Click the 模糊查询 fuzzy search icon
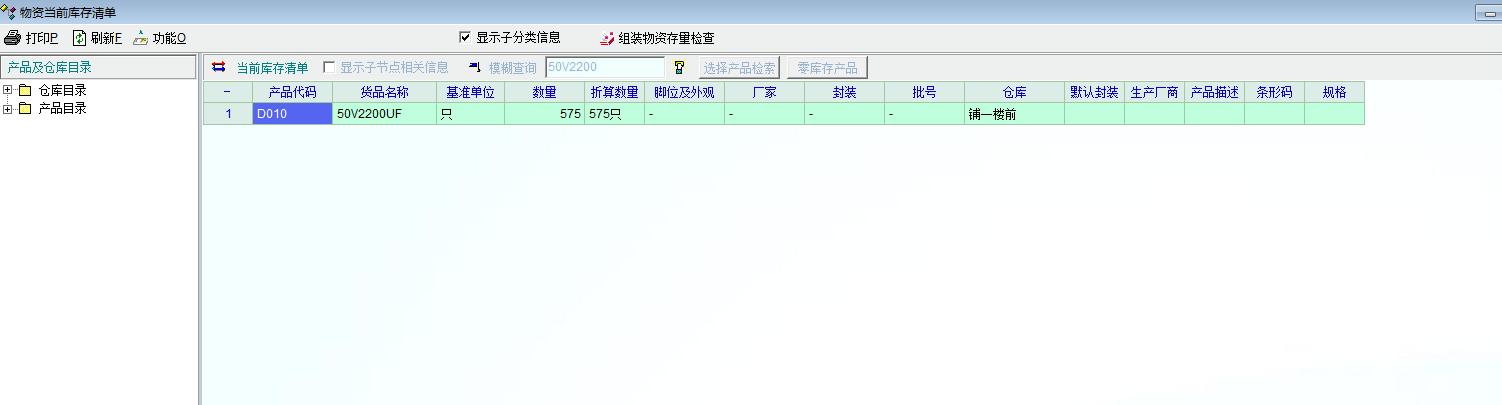The image size is (1502, 405). coord(475,68)
